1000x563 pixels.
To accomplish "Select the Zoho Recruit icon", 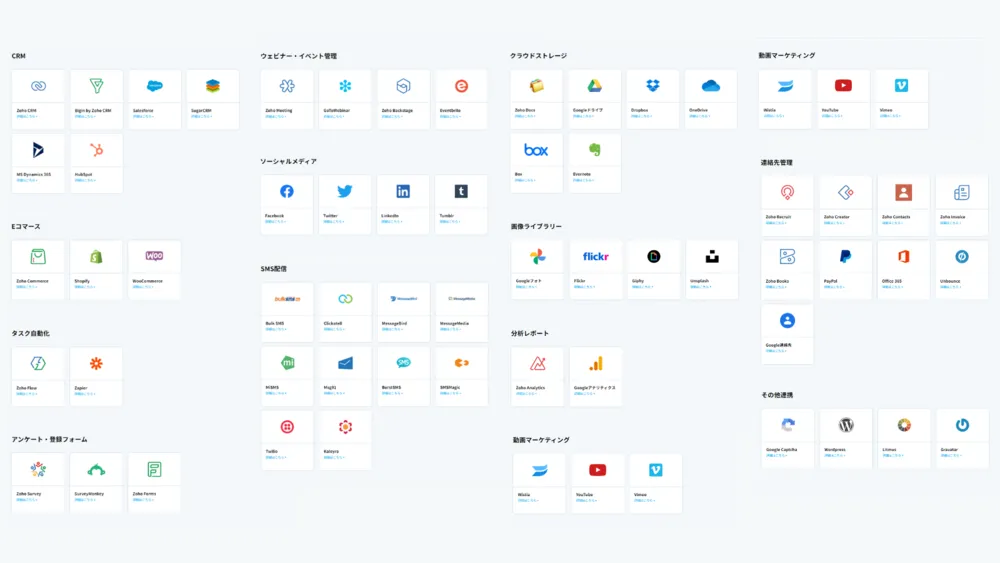I will 788,193.
